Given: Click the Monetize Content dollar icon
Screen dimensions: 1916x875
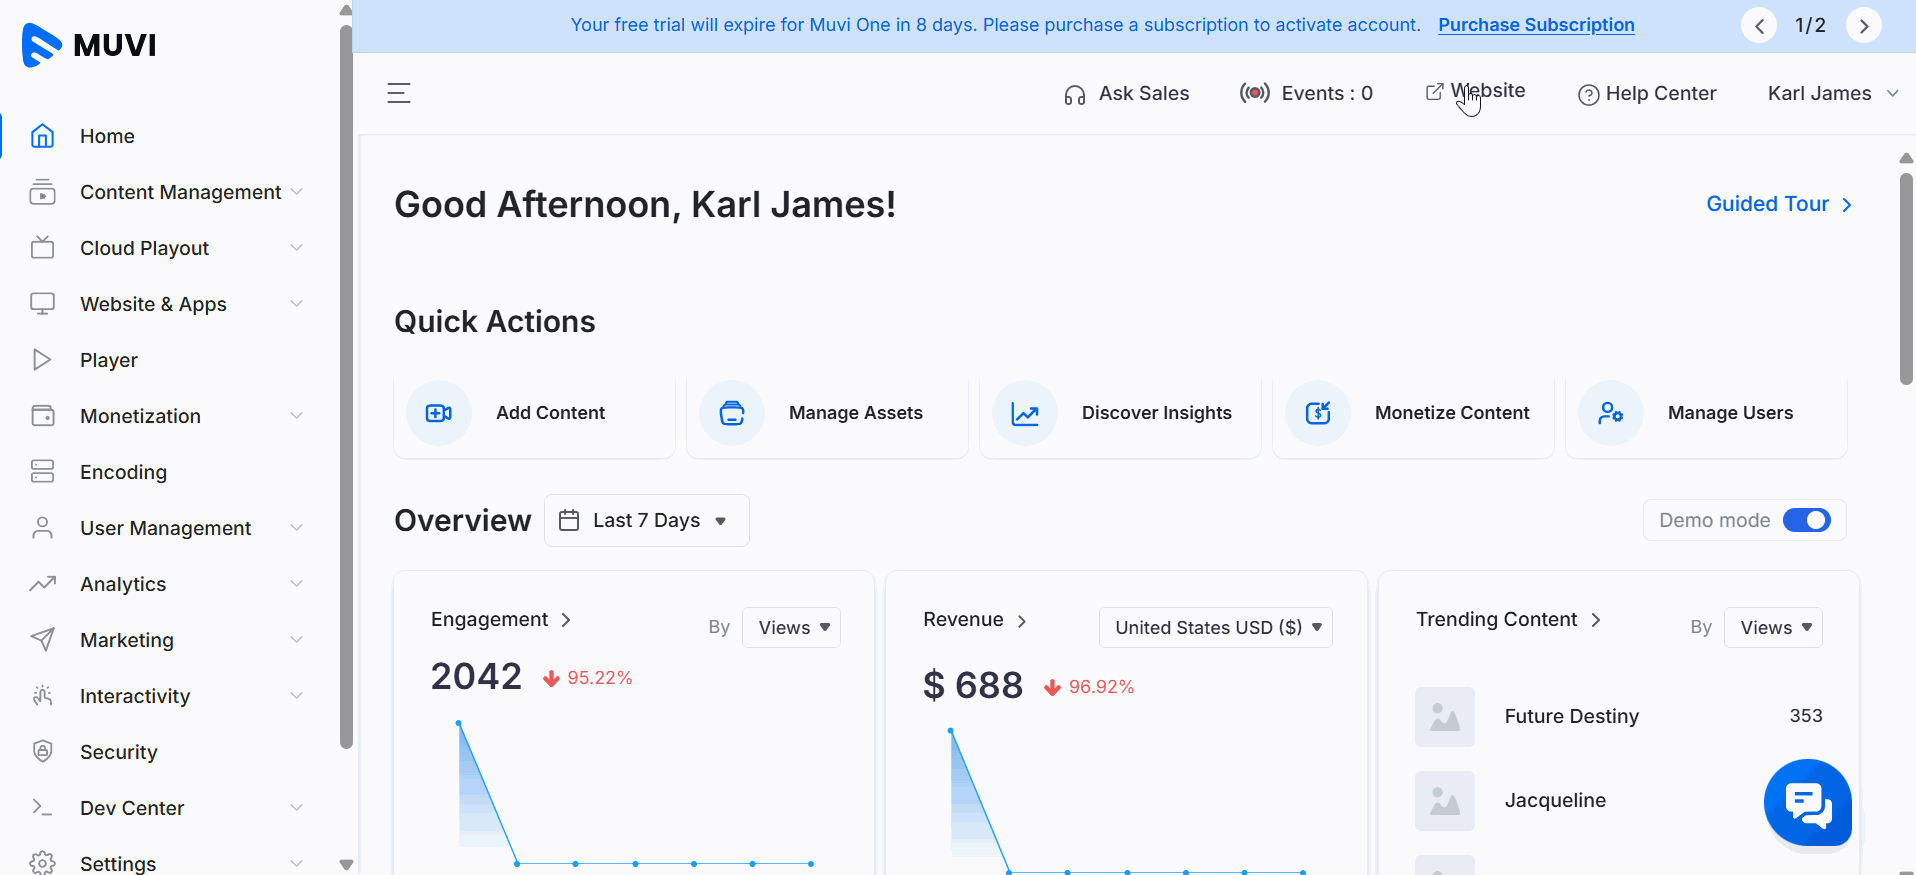Looking at the screenshot, I should tap(1318, 413).
